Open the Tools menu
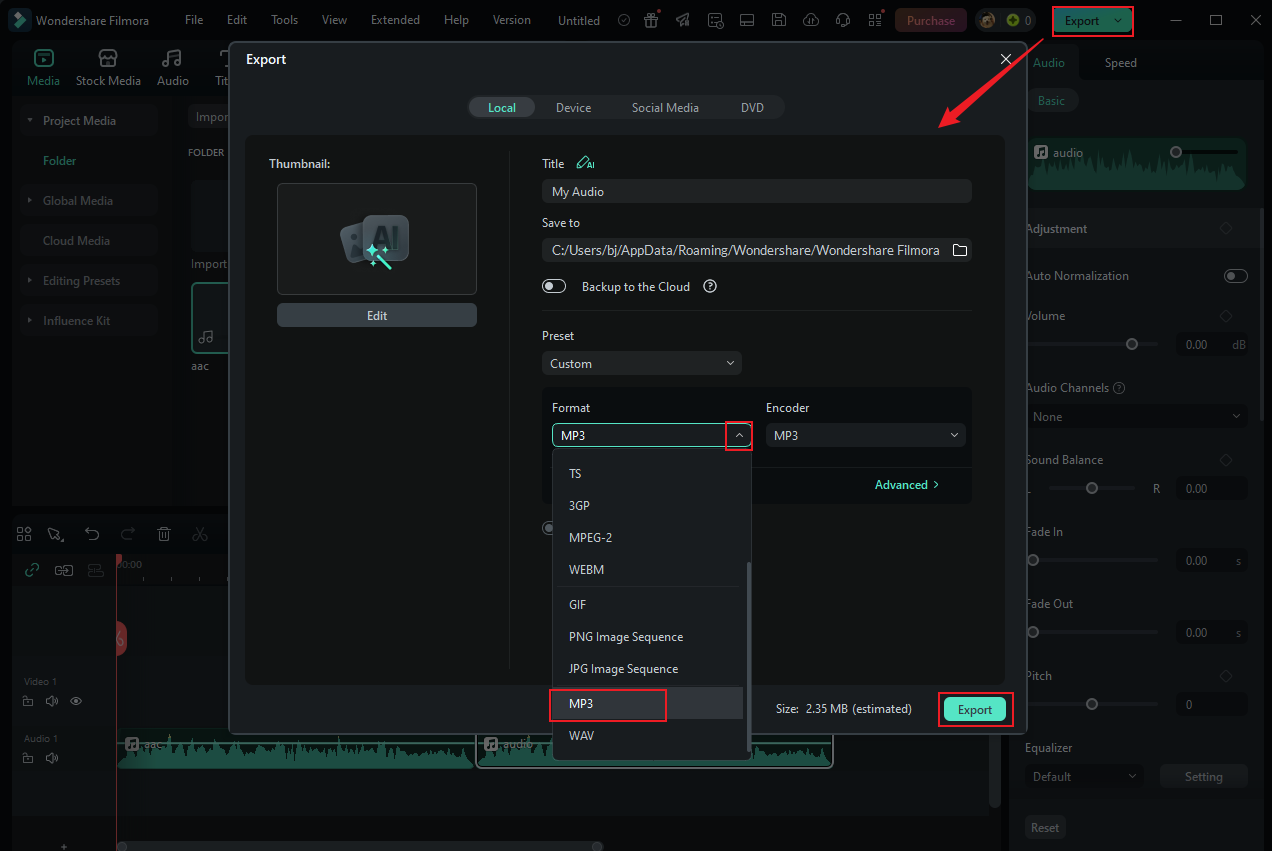 (284, 19)
